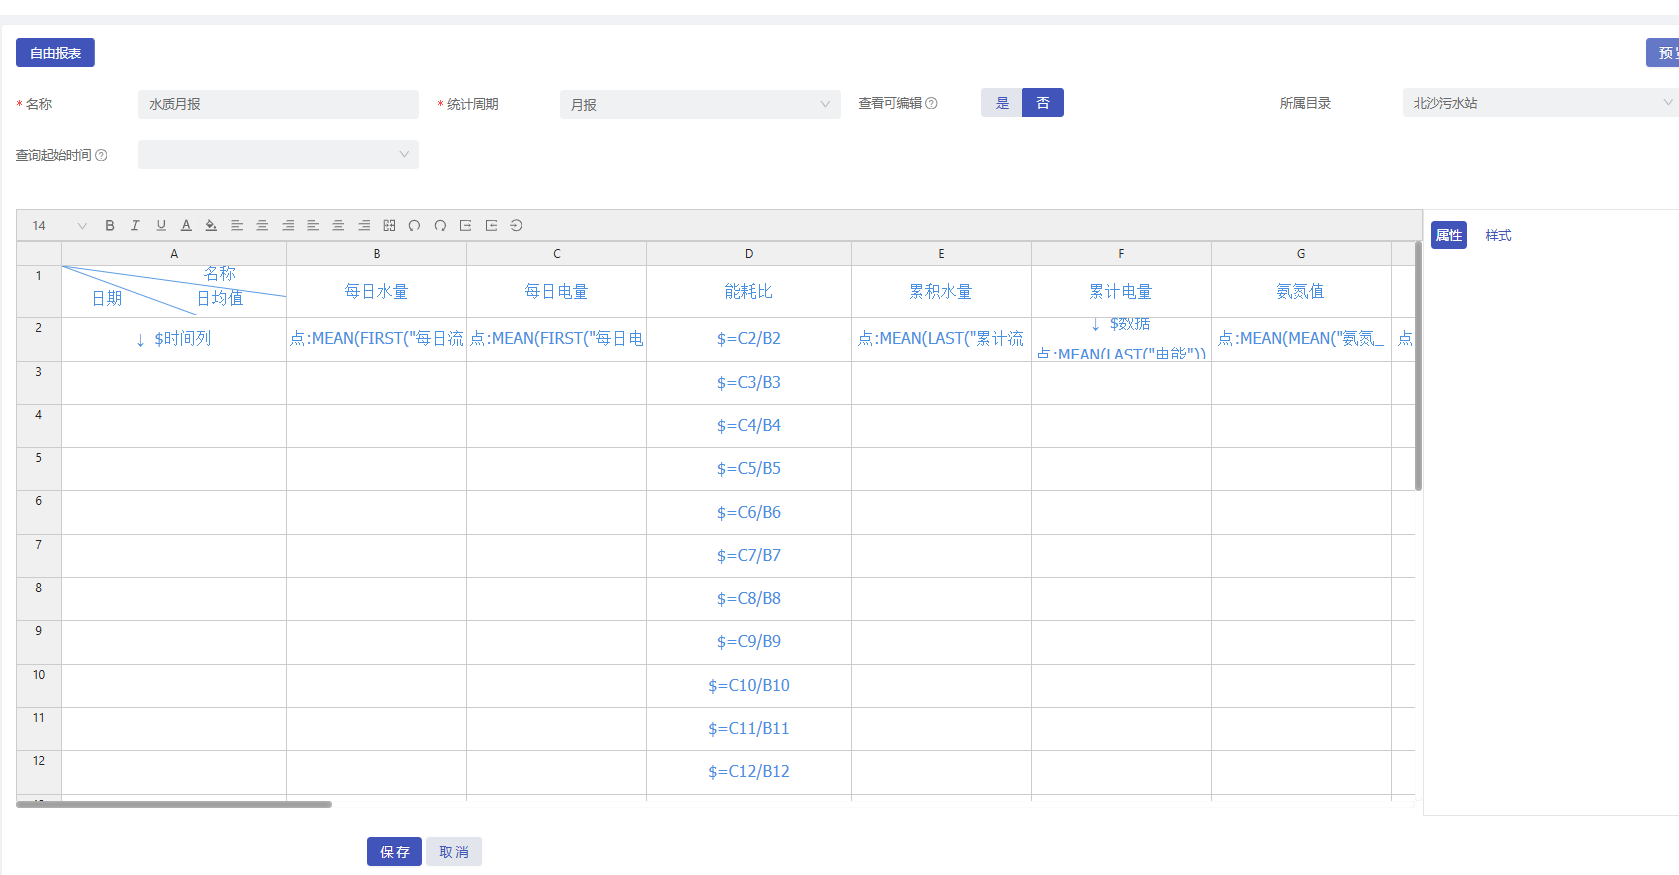Redo the last undone edit
Image resolution: width=1679 pixels, height=875 pixels.
(440, 226)
